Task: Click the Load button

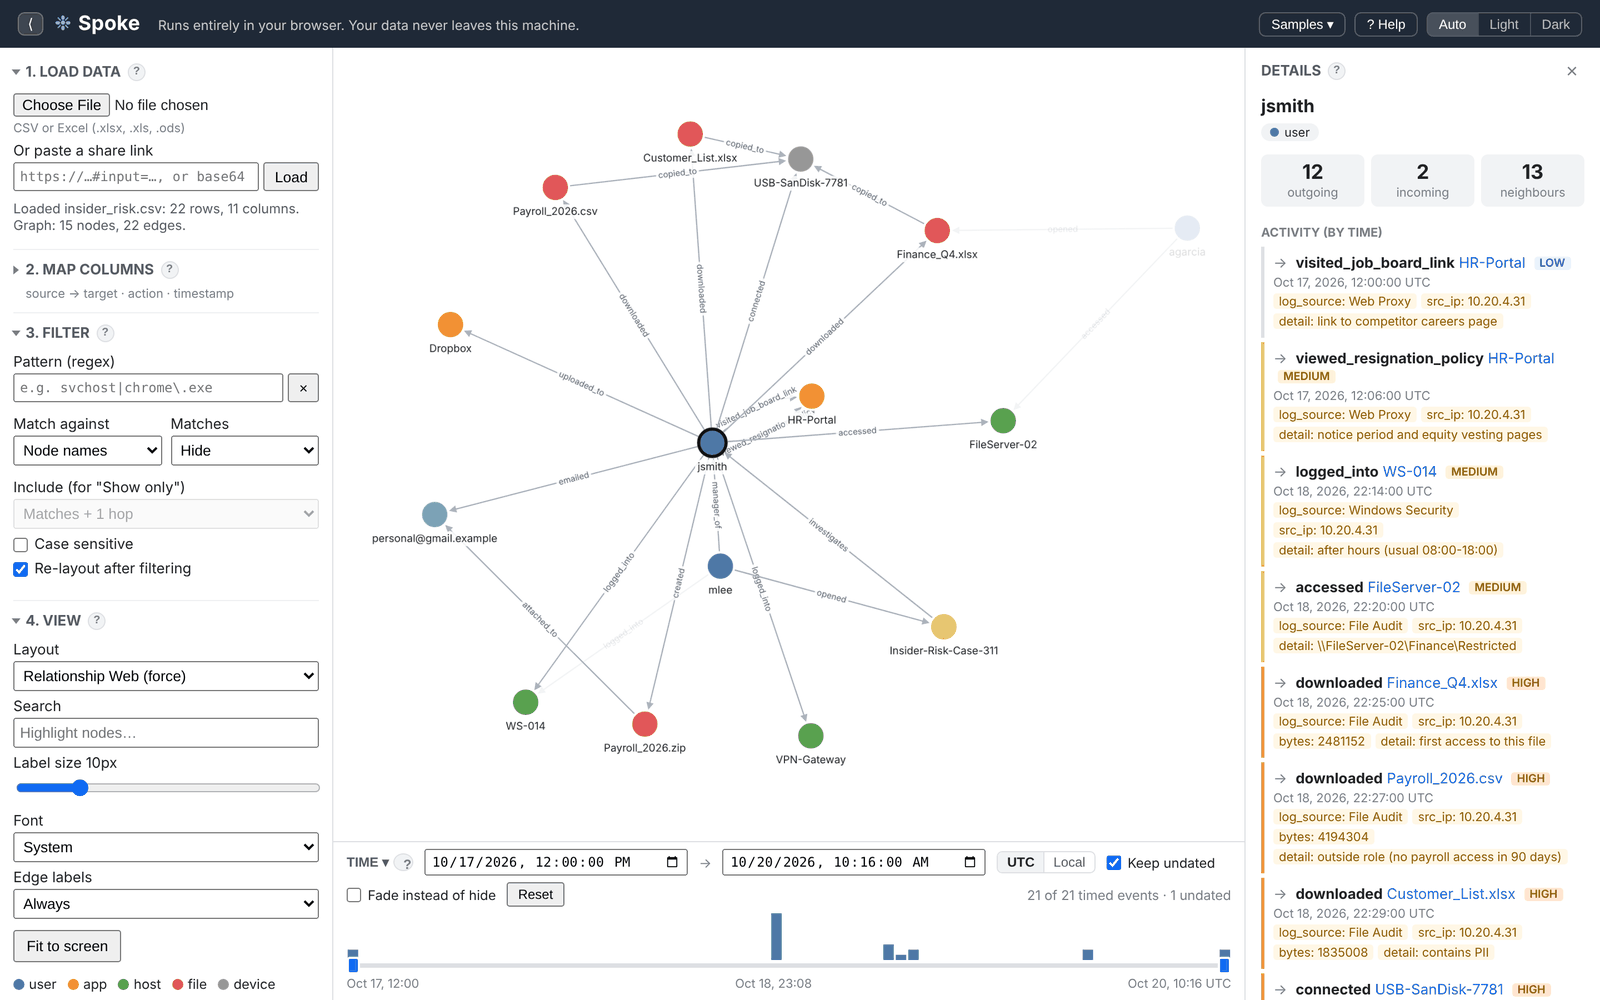Action: [x=291, y=177]
